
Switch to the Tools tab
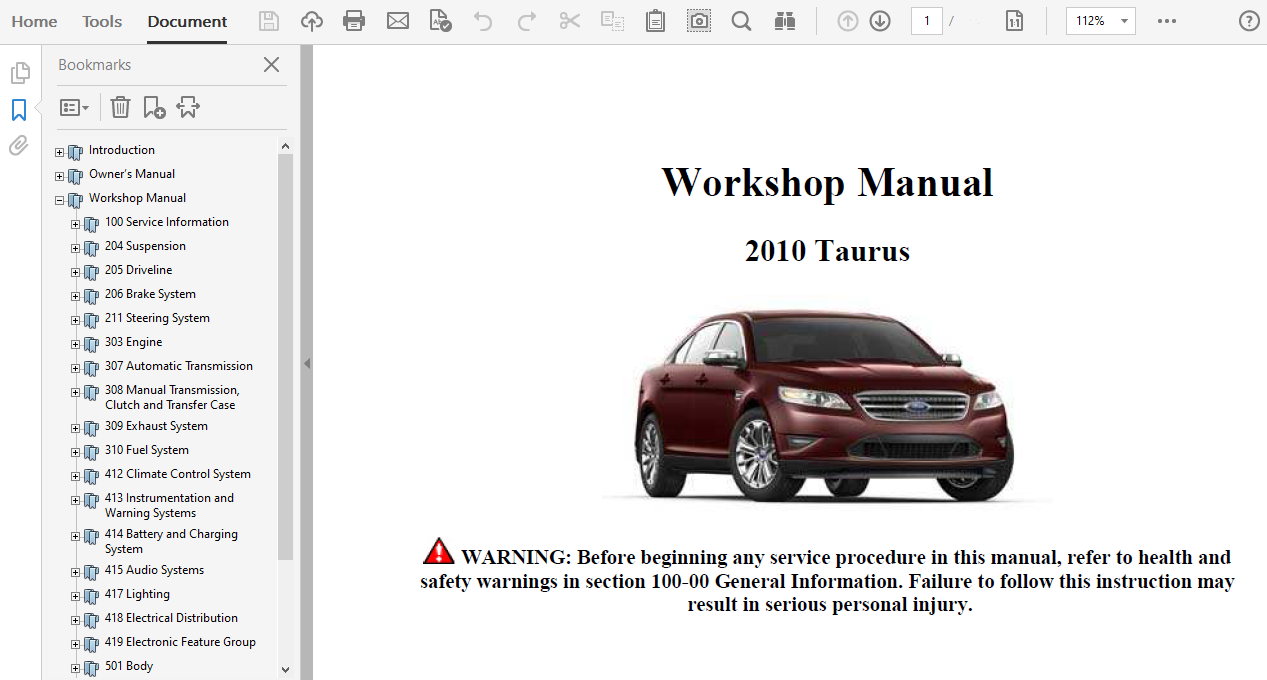(x=102, y=21)
